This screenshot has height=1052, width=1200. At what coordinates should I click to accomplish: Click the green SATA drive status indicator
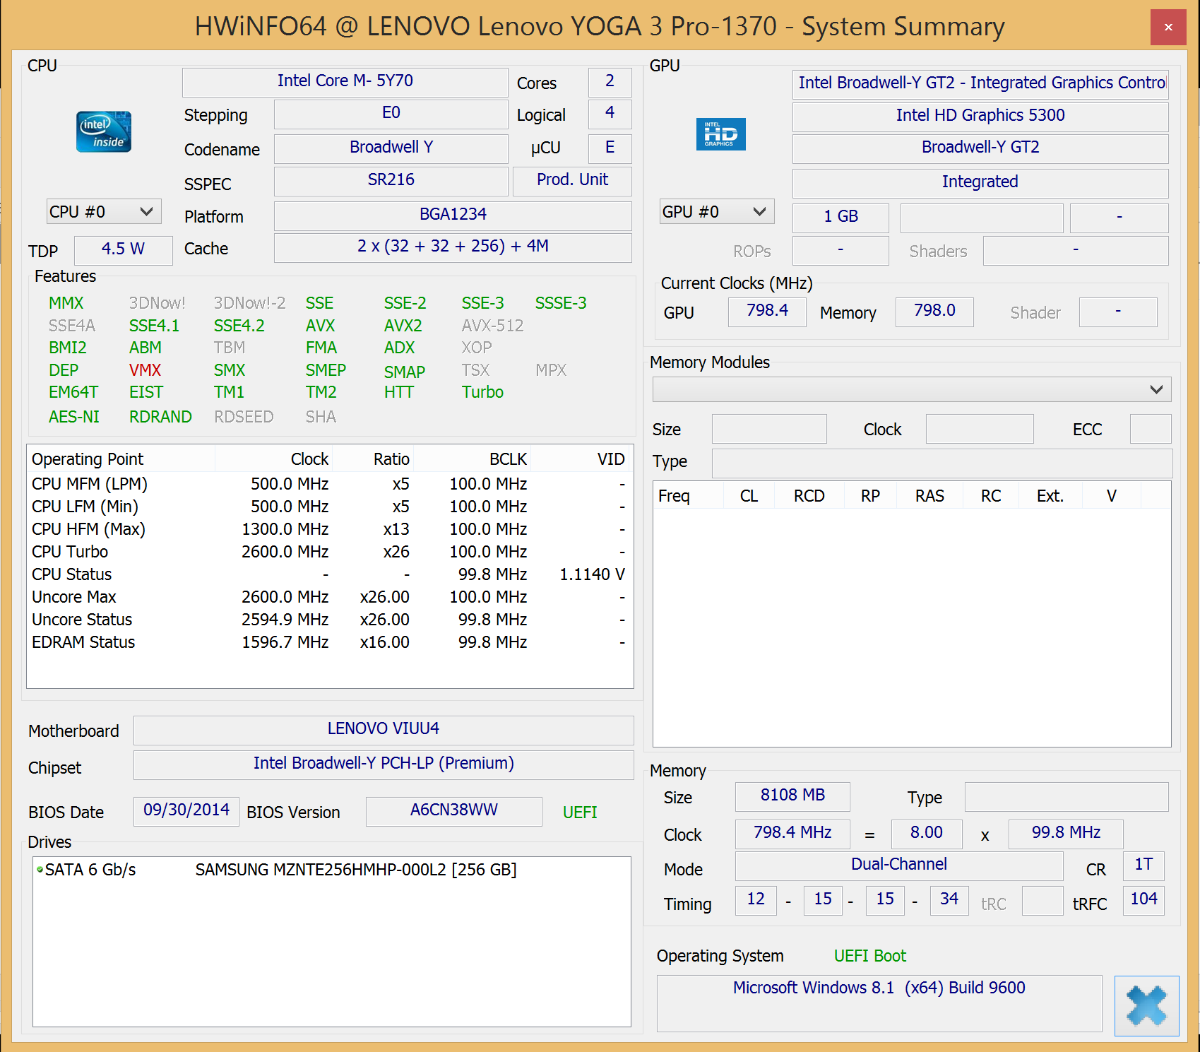tap(40, 870)
